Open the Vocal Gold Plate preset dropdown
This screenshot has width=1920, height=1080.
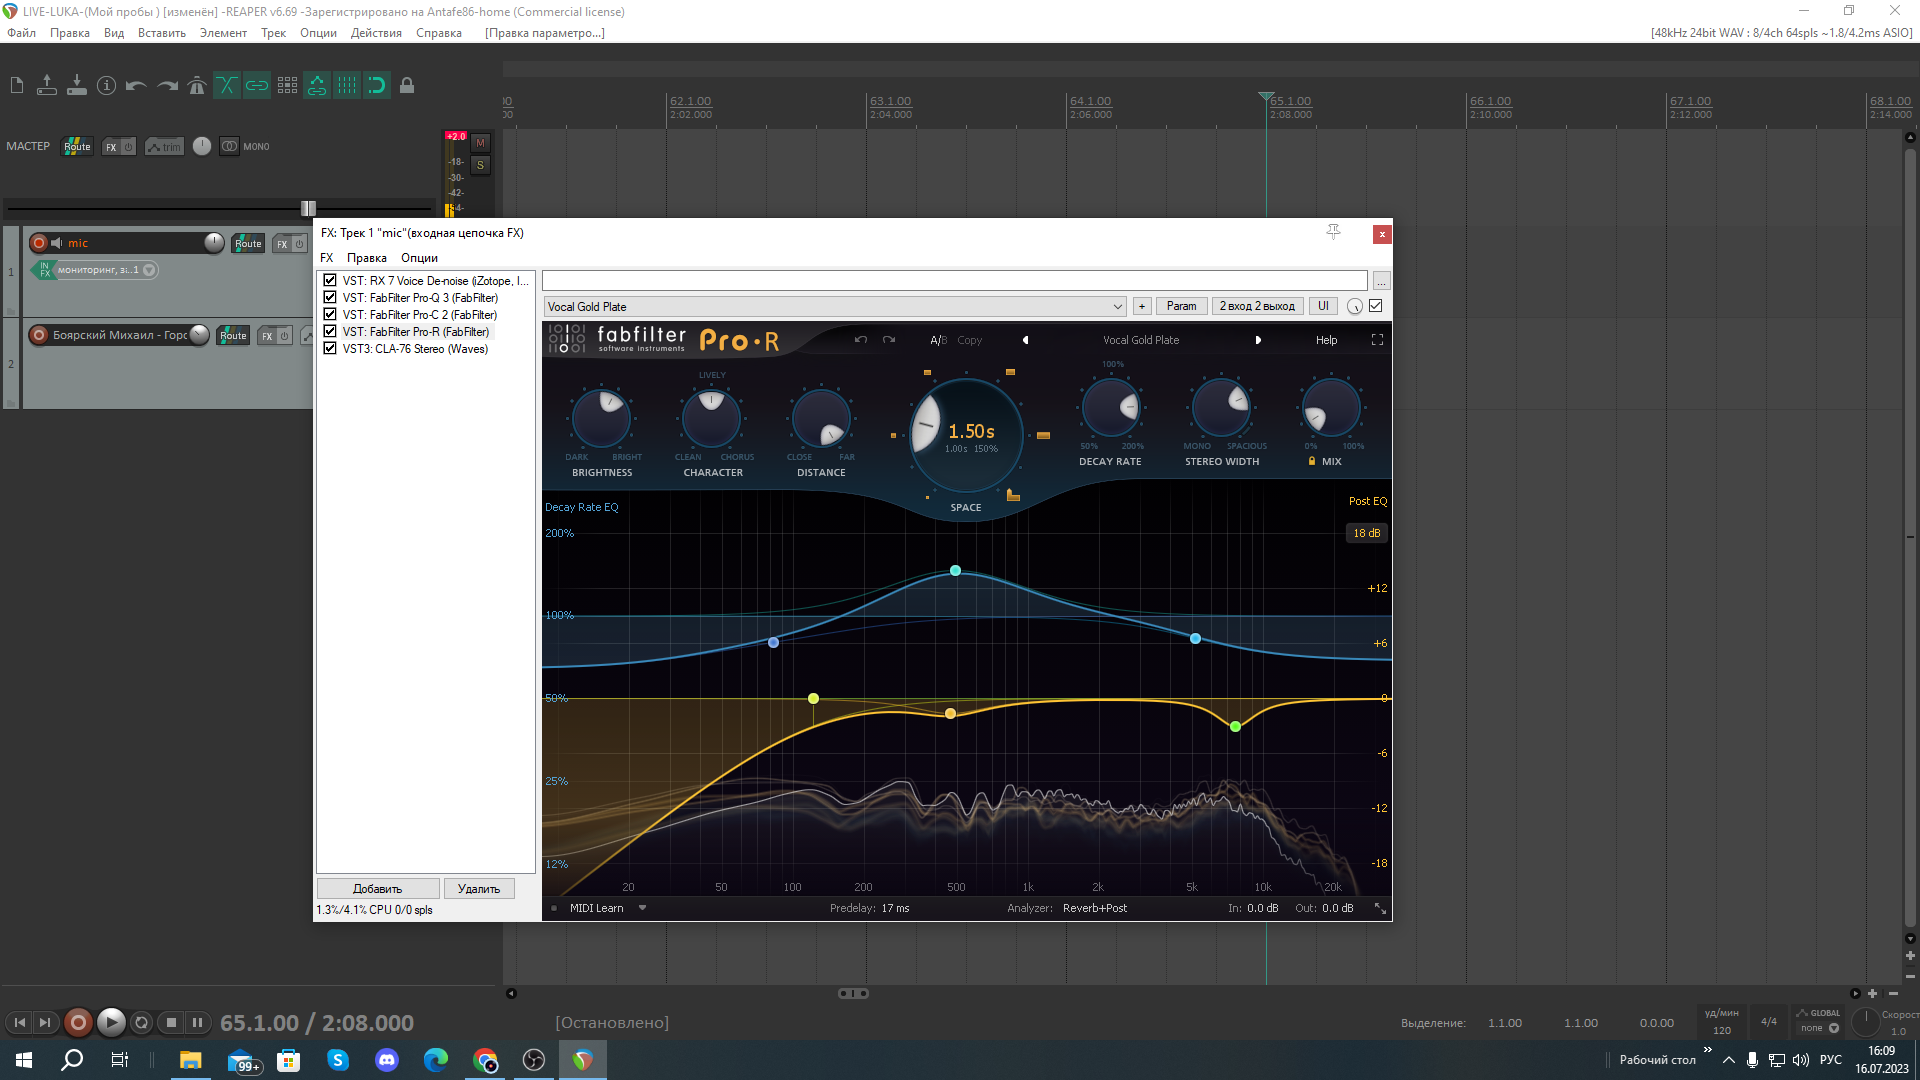click(1117, 307)
